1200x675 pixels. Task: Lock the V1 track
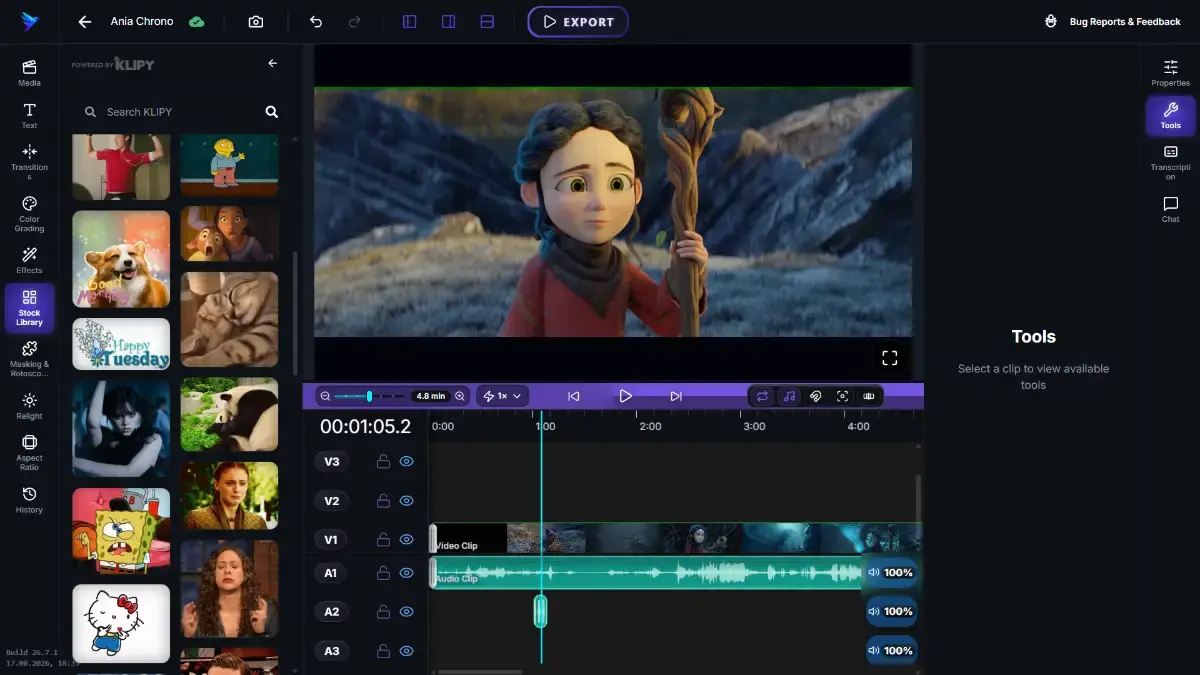tap(383, 539)
